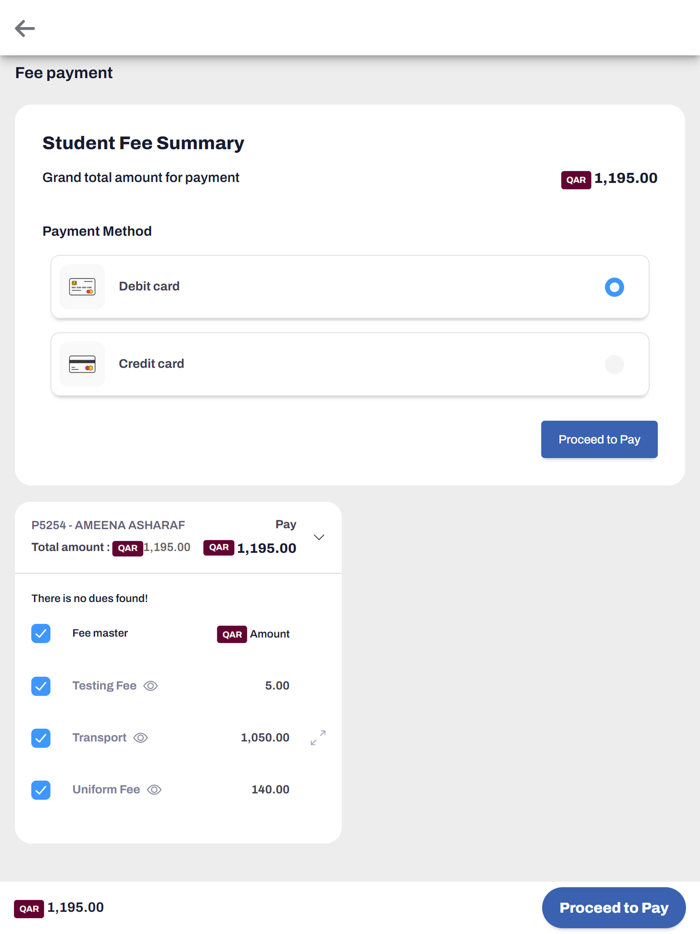This screenshot has width=700, height=934.
Task: Show Testing Fee details via eye icon
Action: click(x=151, y=686)
